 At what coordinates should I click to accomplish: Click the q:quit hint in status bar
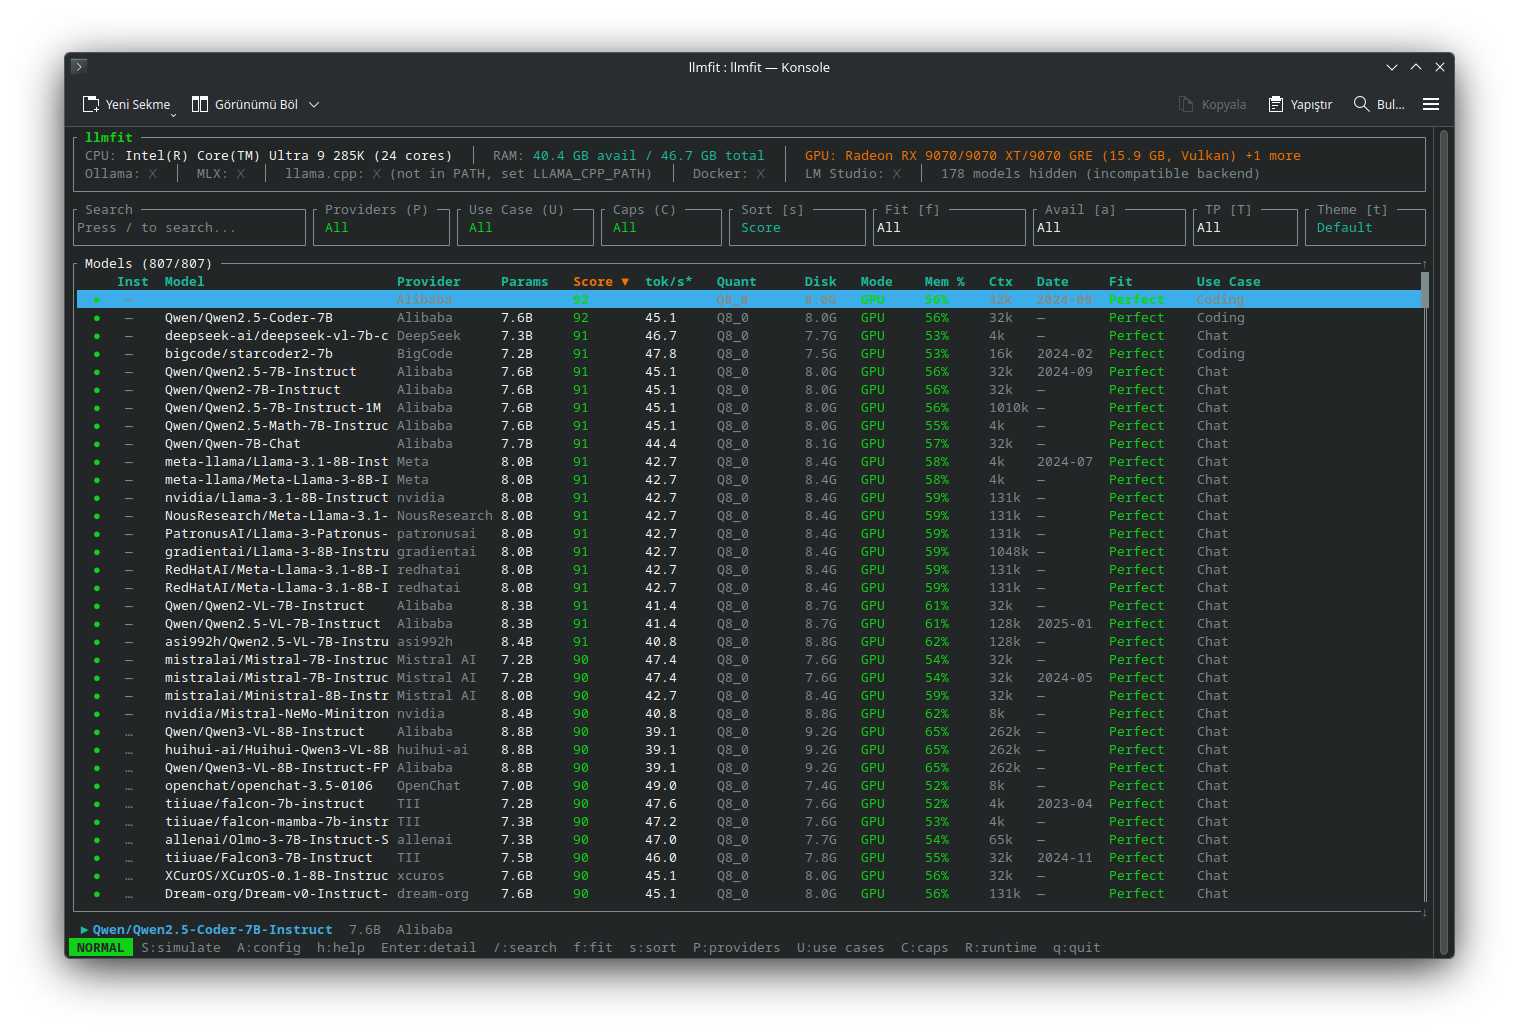click(1076, 948)
